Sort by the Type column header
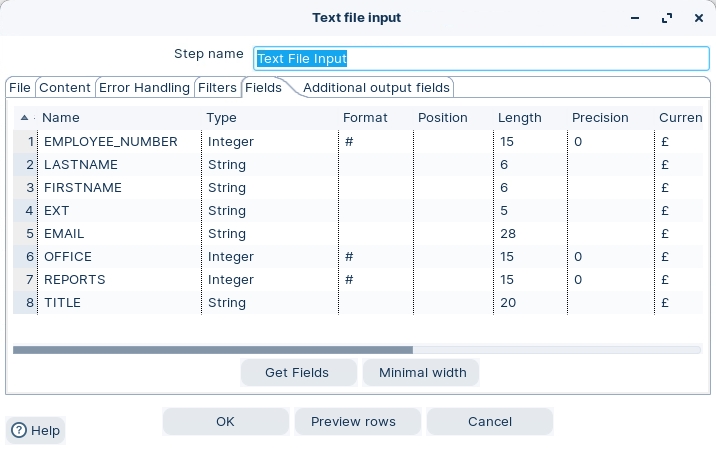716x450 pixels. pos(221,117)
